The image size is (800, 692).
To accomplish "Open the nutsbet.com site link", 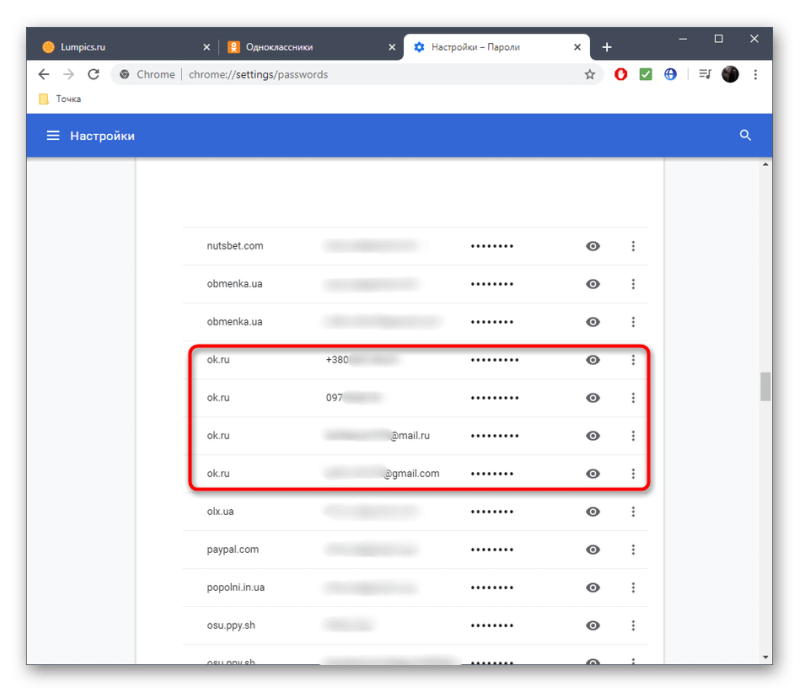I will pyautogui.click(x=235, y=246).
